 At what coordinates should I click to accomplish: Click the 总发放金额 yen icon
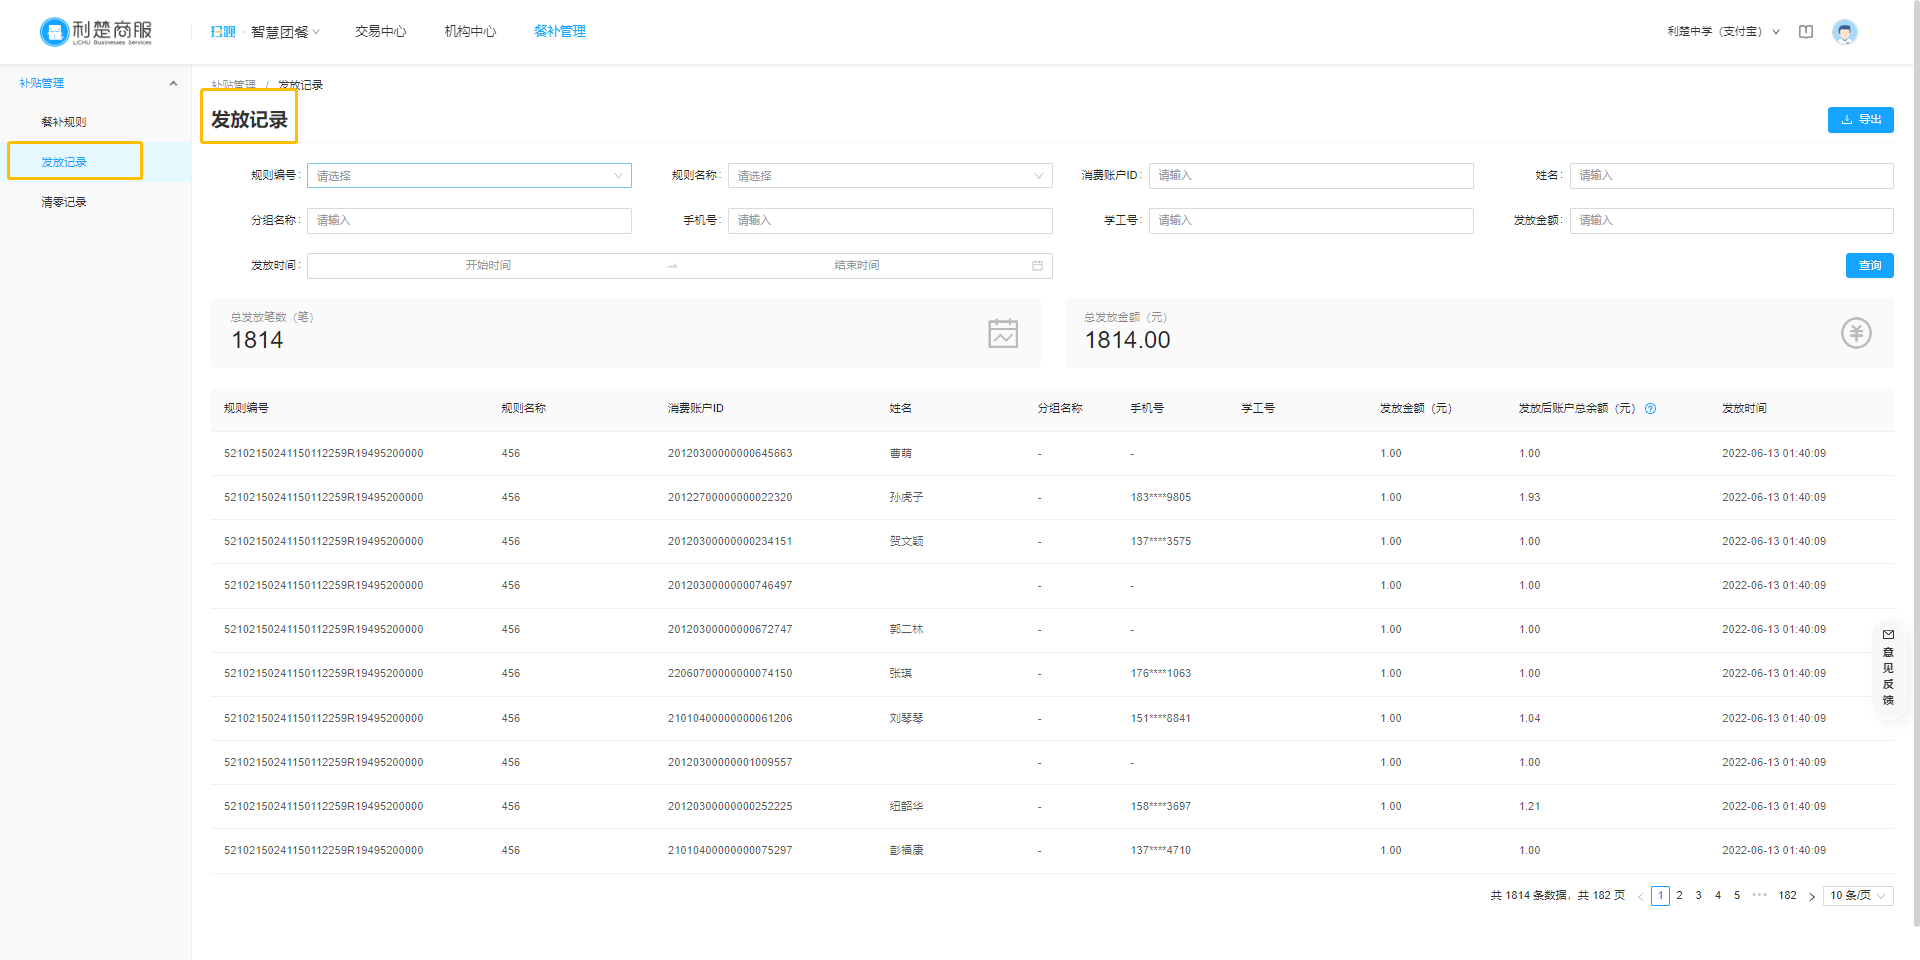1857,333
